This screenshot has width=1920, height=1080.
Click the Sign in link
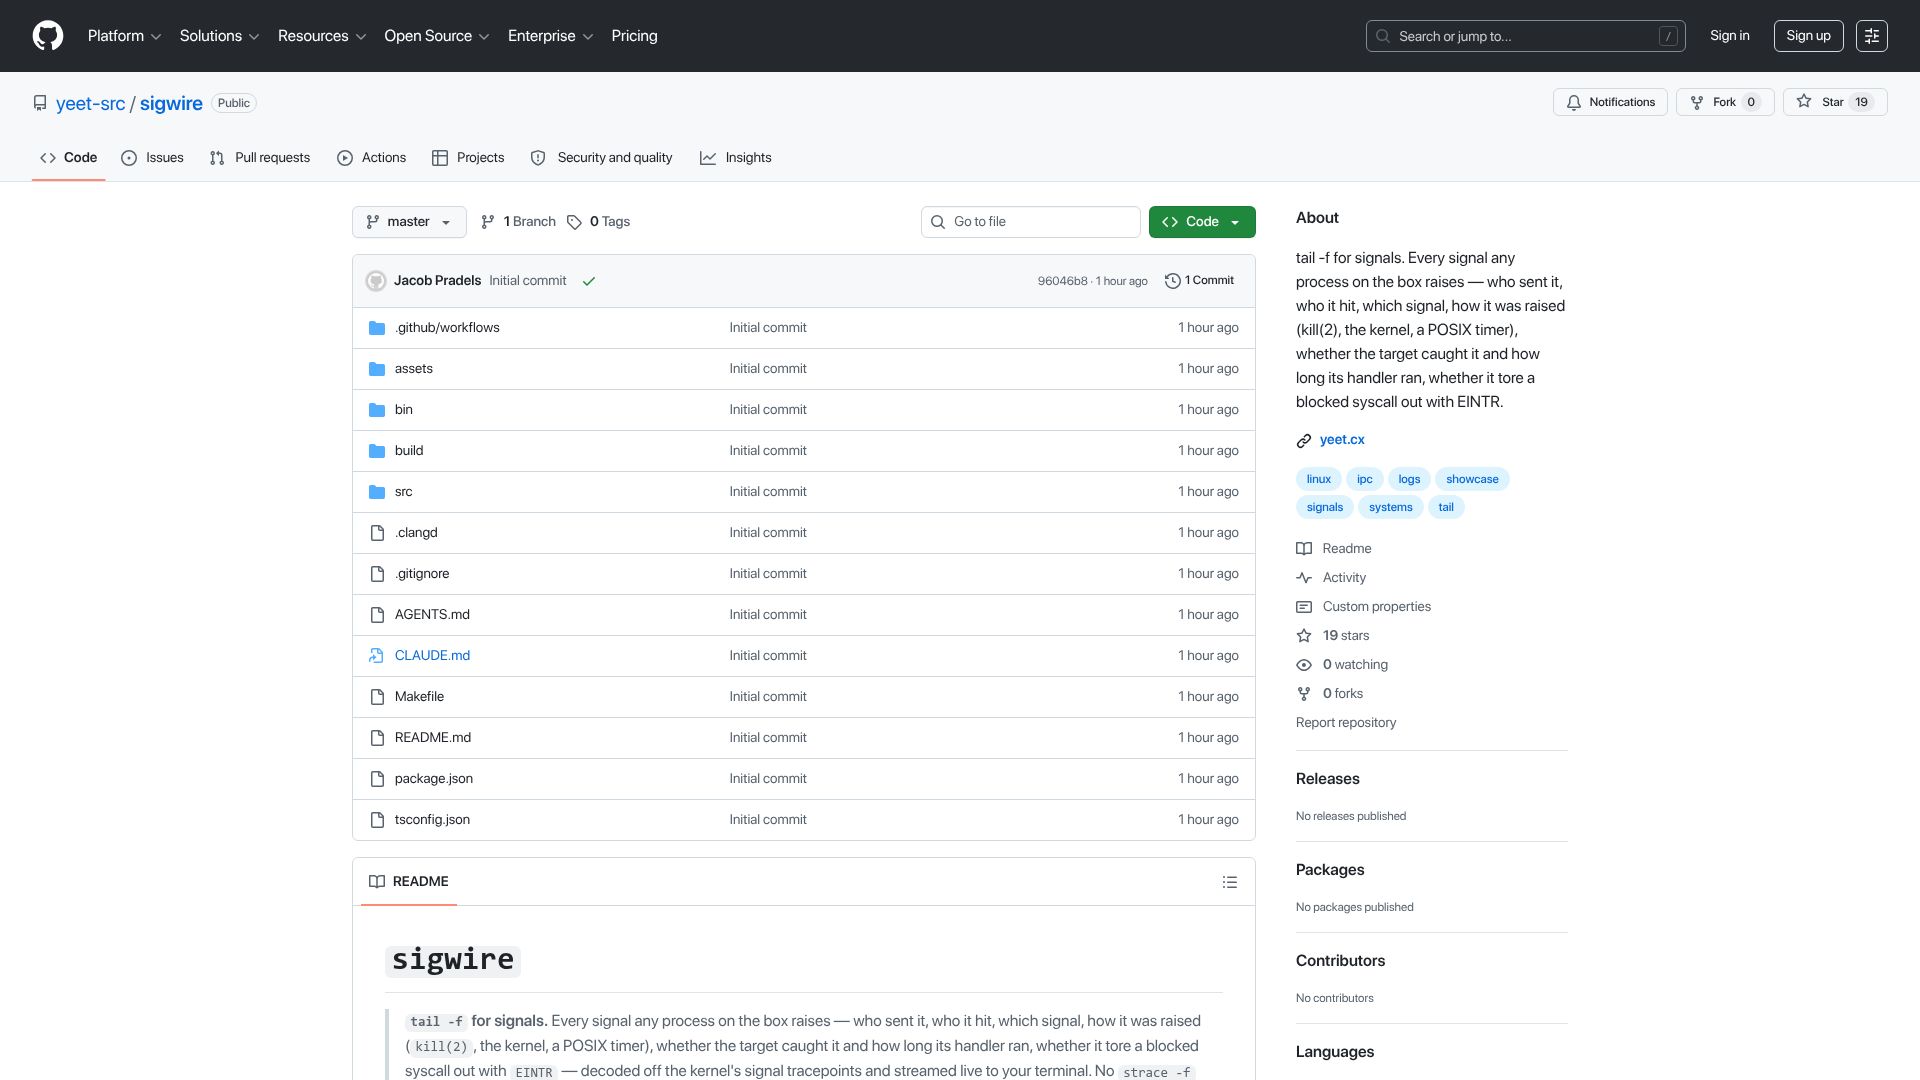point(1729,36)
